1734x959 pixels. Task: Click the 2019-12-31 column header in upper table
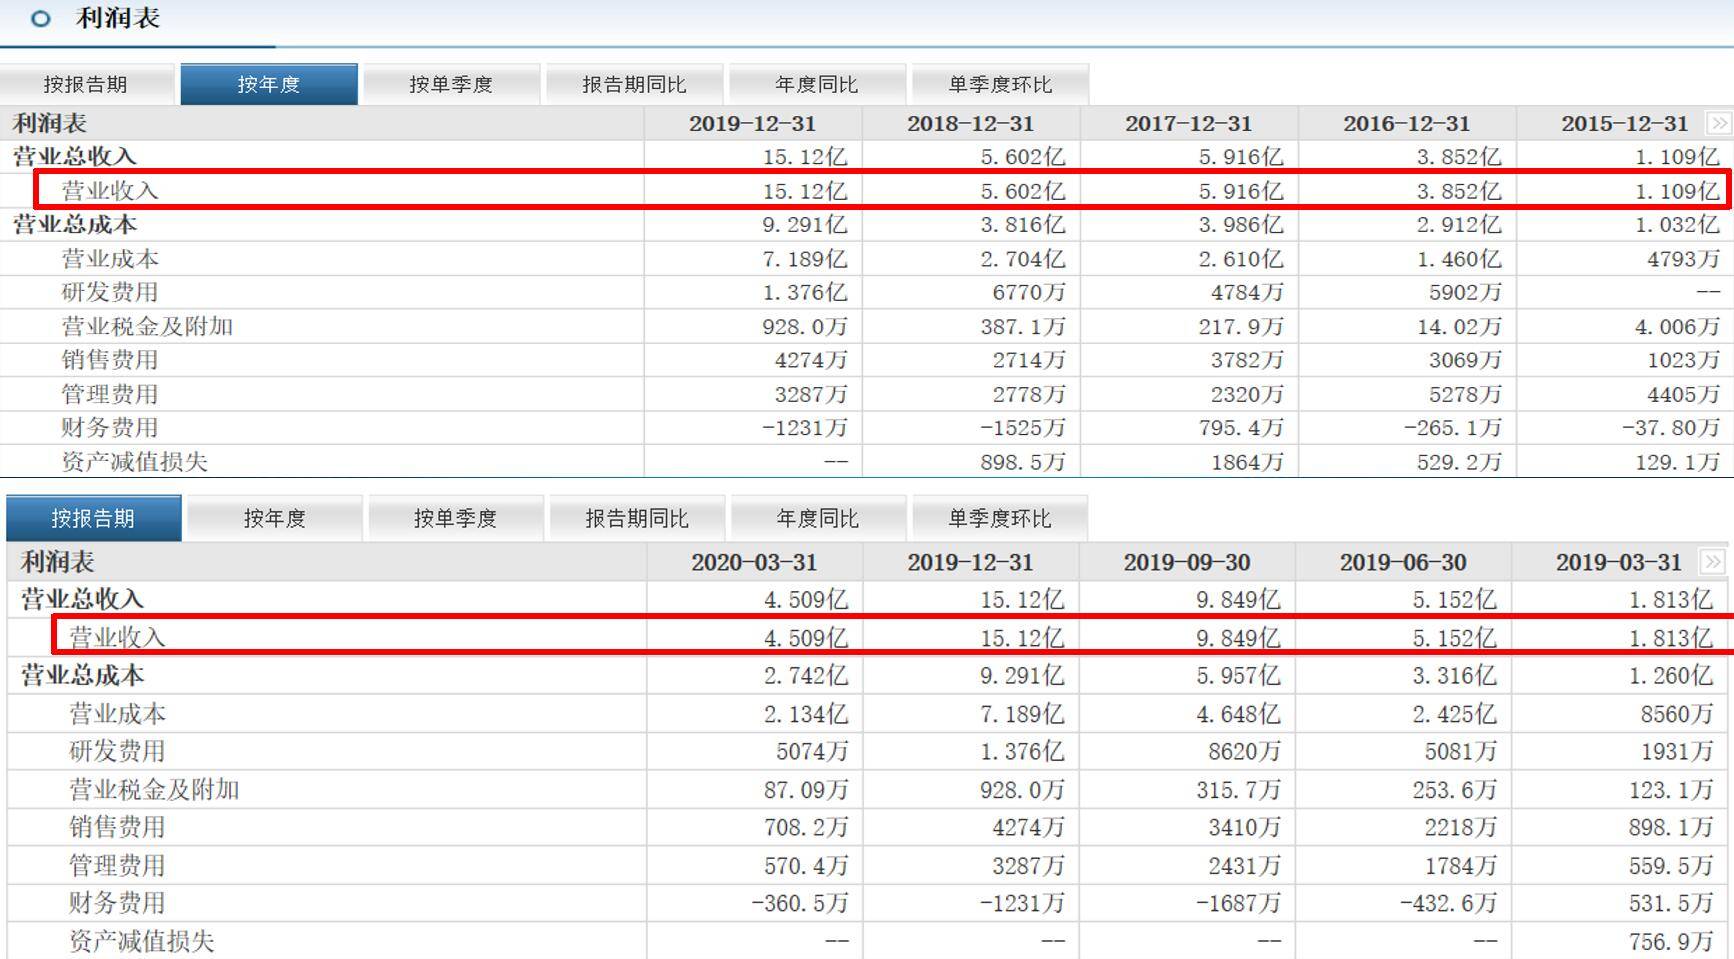click(x=752, y=124)
